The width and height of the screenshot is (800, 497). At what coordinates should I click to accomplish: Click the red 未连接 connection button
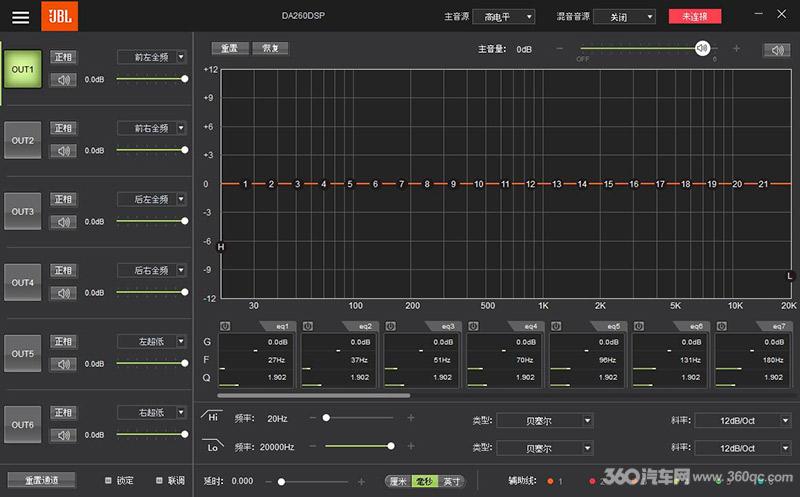(695, 16)
